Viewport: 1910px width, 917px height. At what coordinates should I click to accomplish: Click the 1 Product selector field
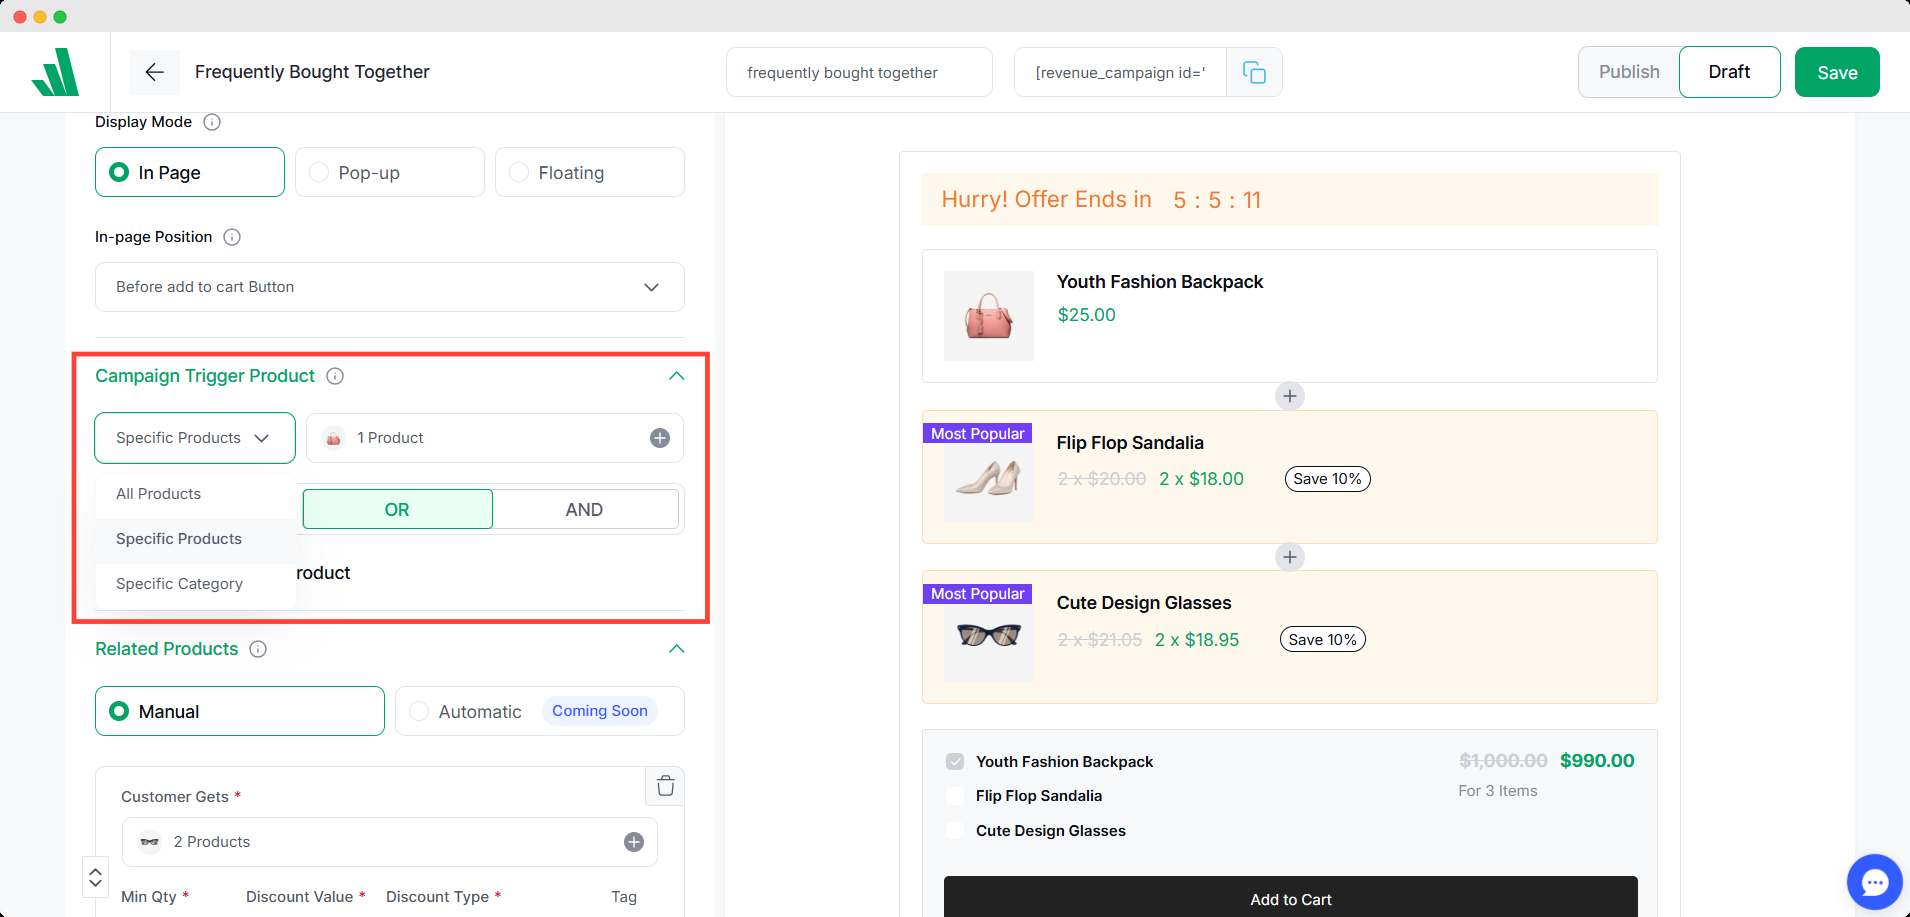click(495, 438)
